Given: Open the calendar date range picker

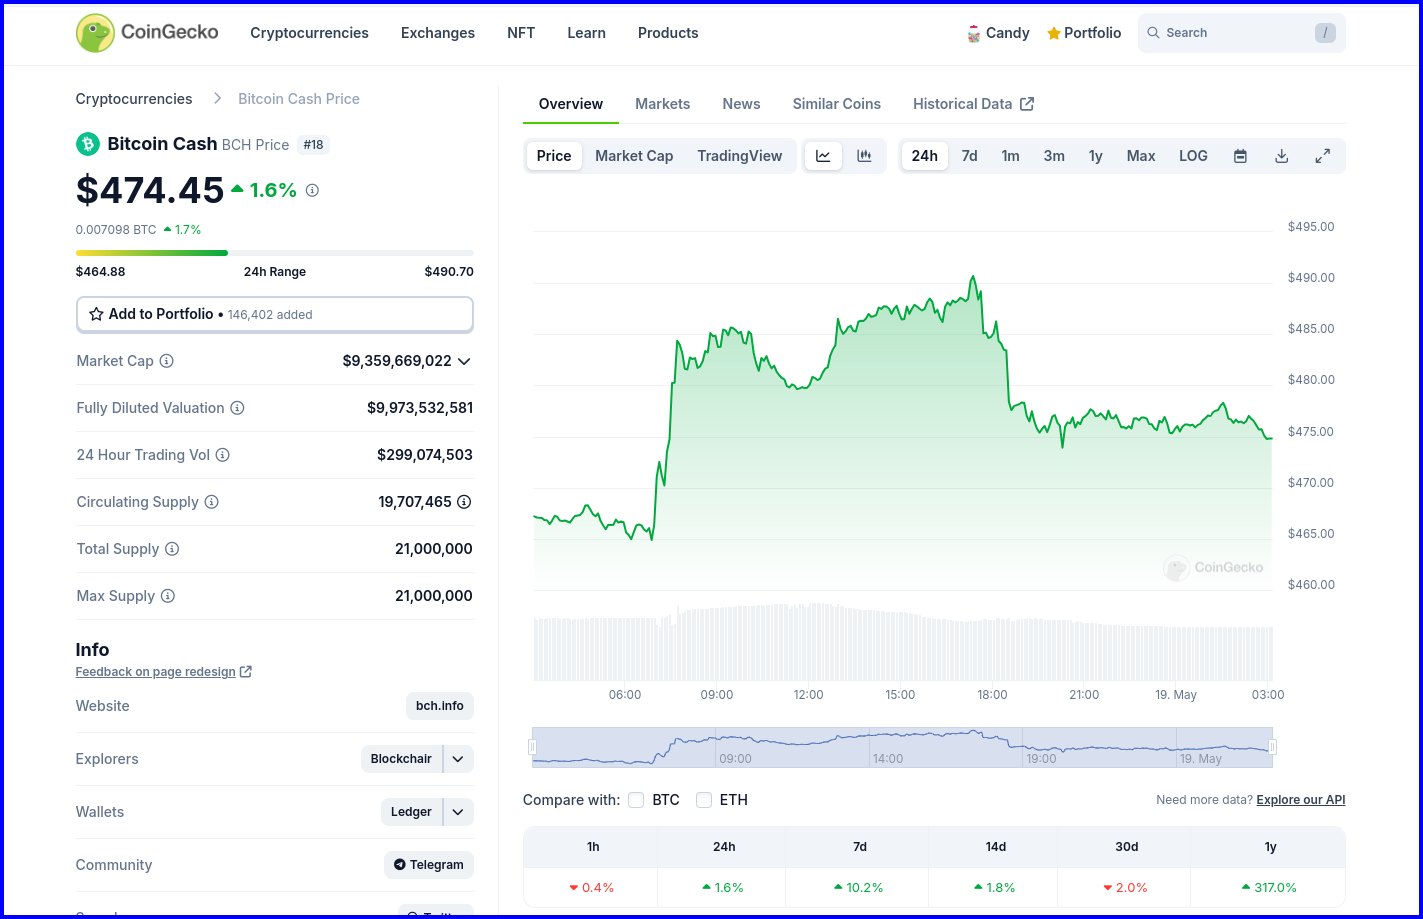Looking at the screenshot, I should pyautogui.click(x=1240, y=156).
